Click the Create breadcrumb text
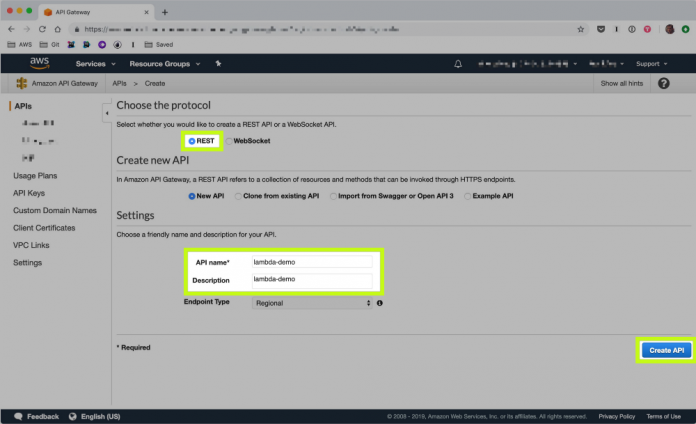 click(x=154, y=83)
